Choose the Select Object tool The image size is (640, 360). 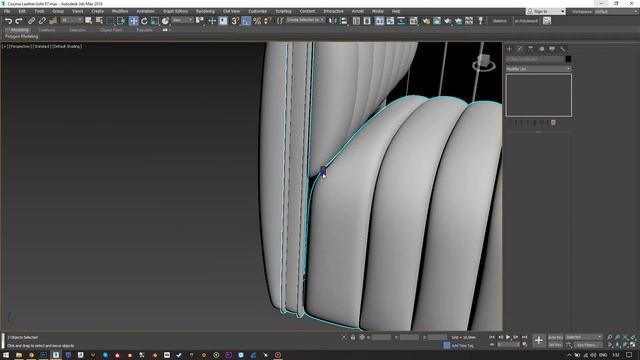coord(89,21)
